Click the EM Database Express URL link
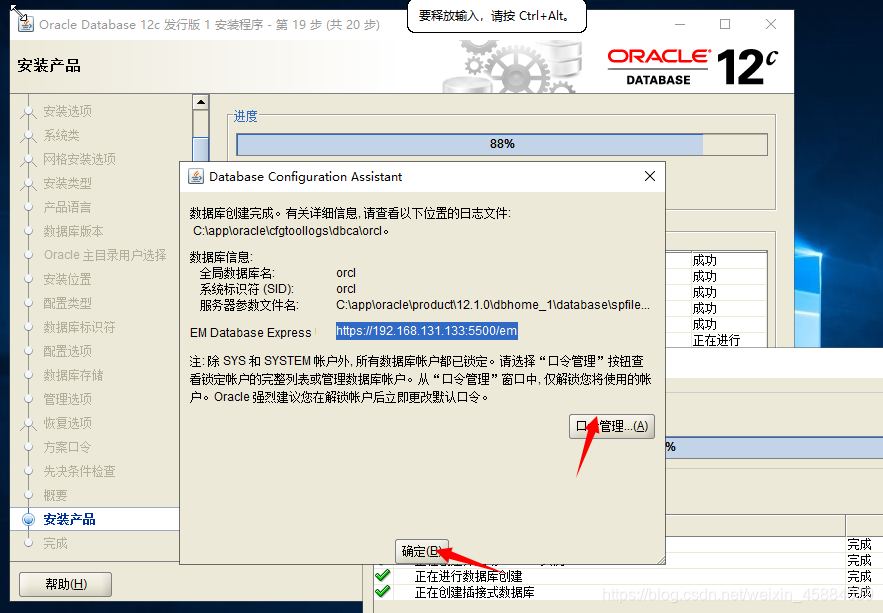Screen dimensions: 883x613 click(x=426, y=331)
